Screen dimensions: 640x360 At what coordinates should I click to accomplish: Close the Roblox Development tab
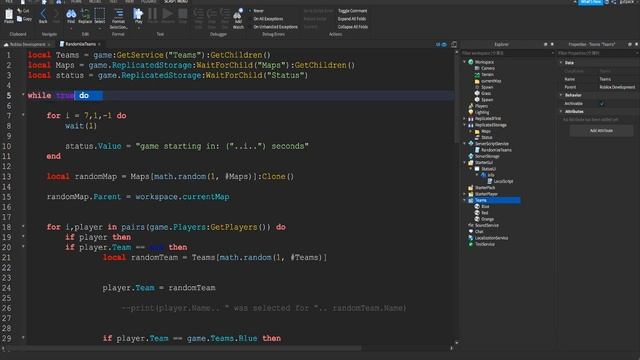tap(49, 44)
